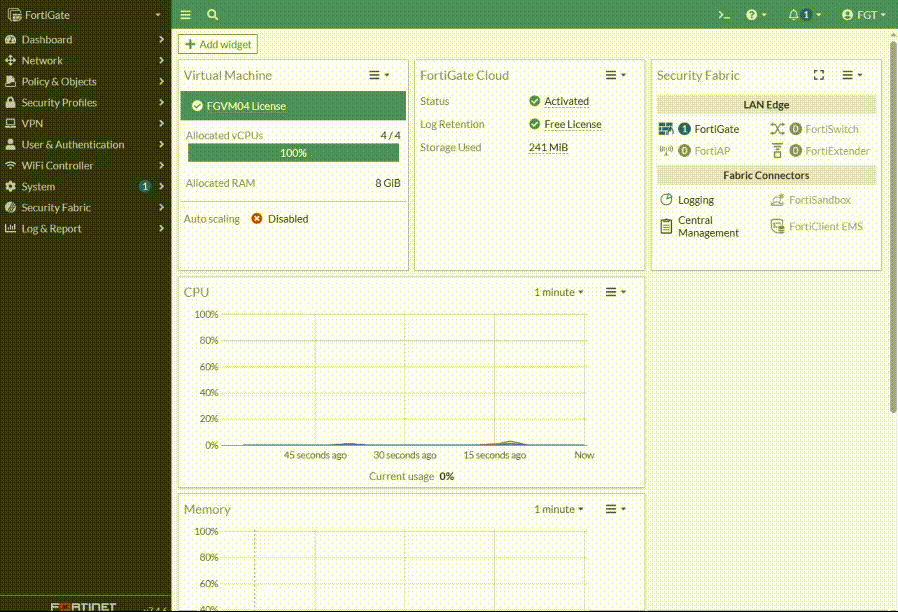Click the allocated vCPUs 100% progress bar
This screenshot has height=612, width=898.
point(293,153)
